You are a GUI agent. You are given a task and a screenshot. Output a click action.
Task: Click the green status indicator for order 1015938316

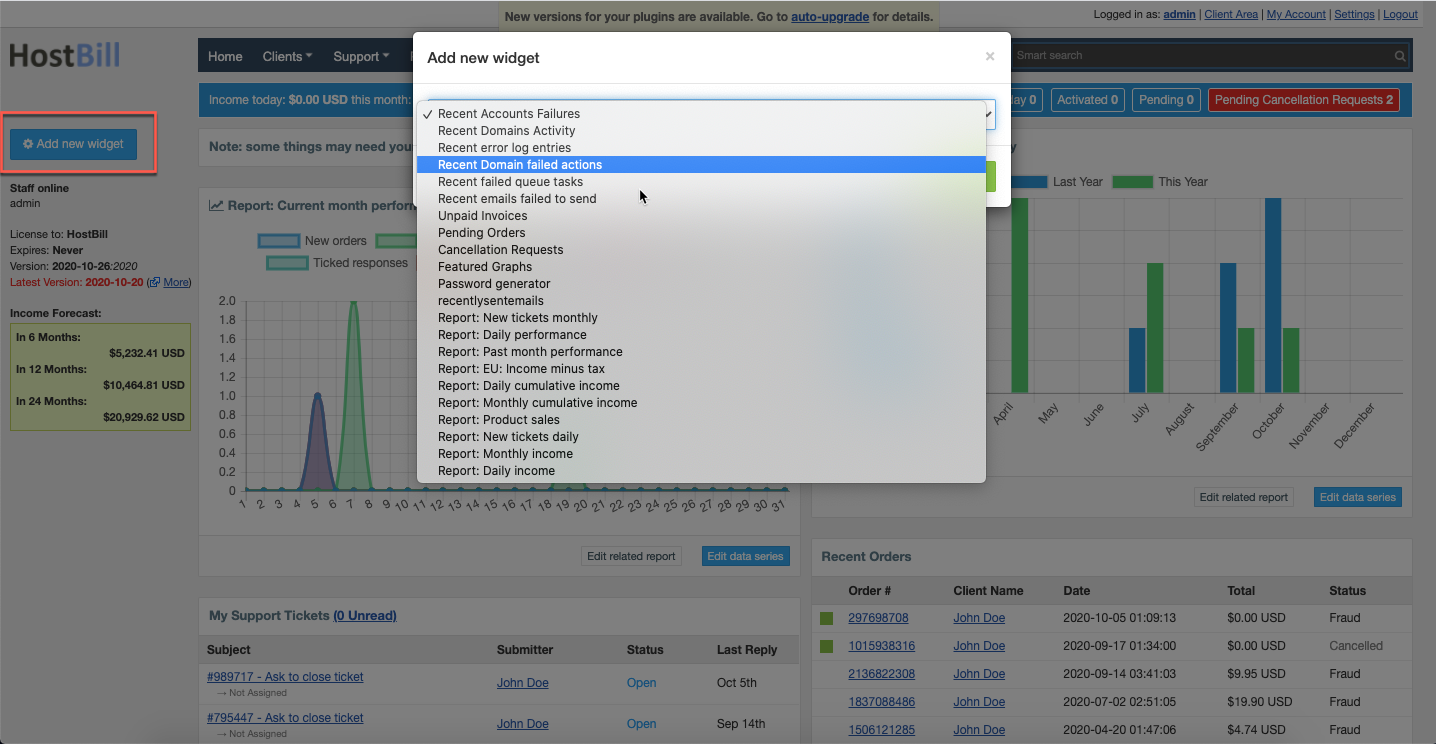[826, 645]
